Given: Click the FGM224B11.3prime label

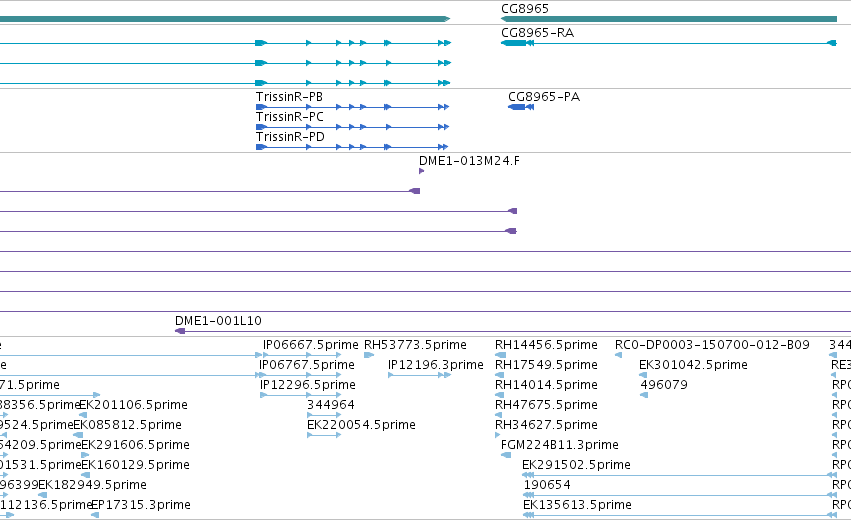Looking at the screenshot, I should (x=560, y=445).
